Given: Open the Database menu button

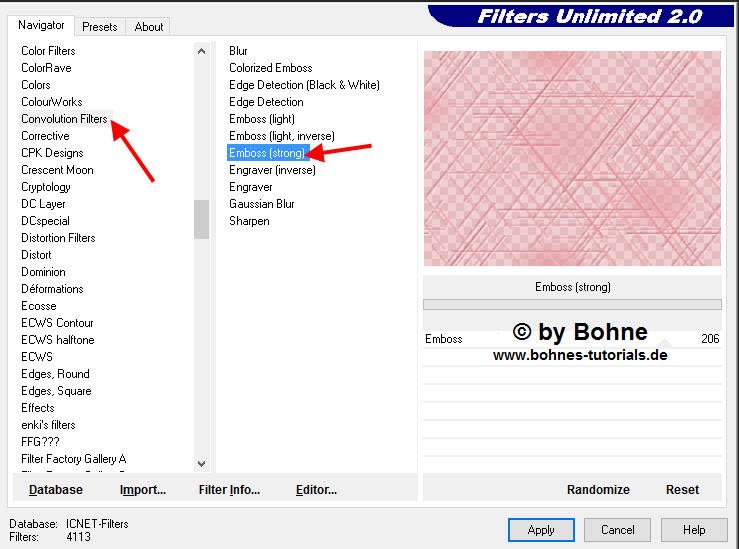Looking at the screenshot, I should (56, 490).
